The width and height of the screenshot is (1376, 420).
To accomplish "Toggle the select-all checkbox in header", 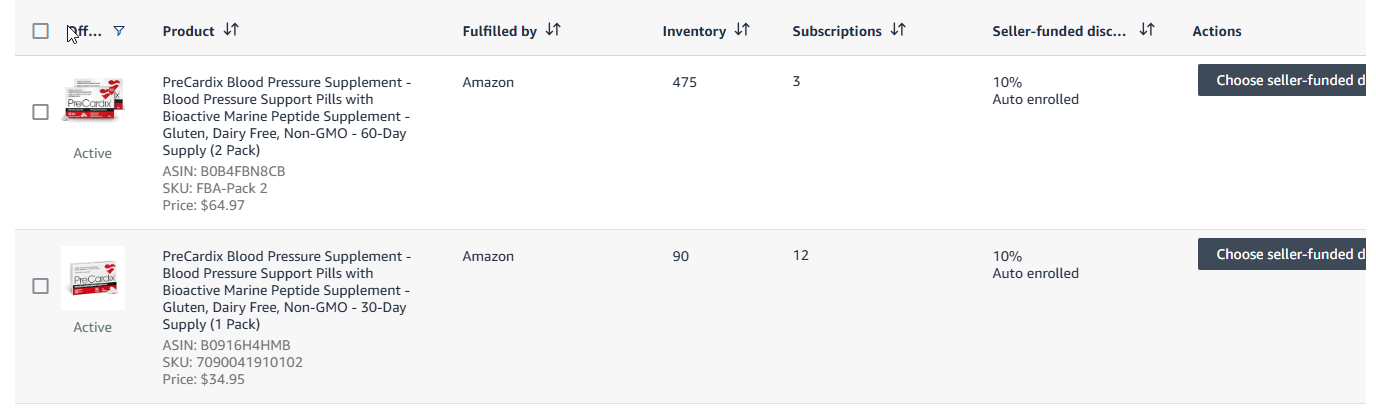I will click(41, 31).
